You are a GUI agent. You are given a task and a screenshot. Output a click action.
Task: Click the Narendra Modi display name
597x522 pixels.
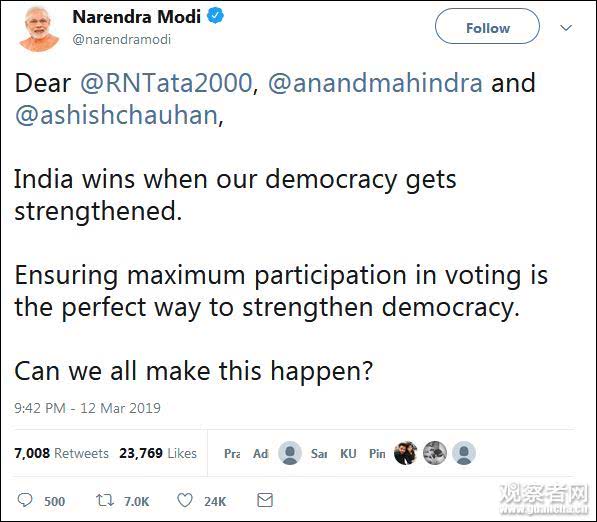tap(137, 17)
